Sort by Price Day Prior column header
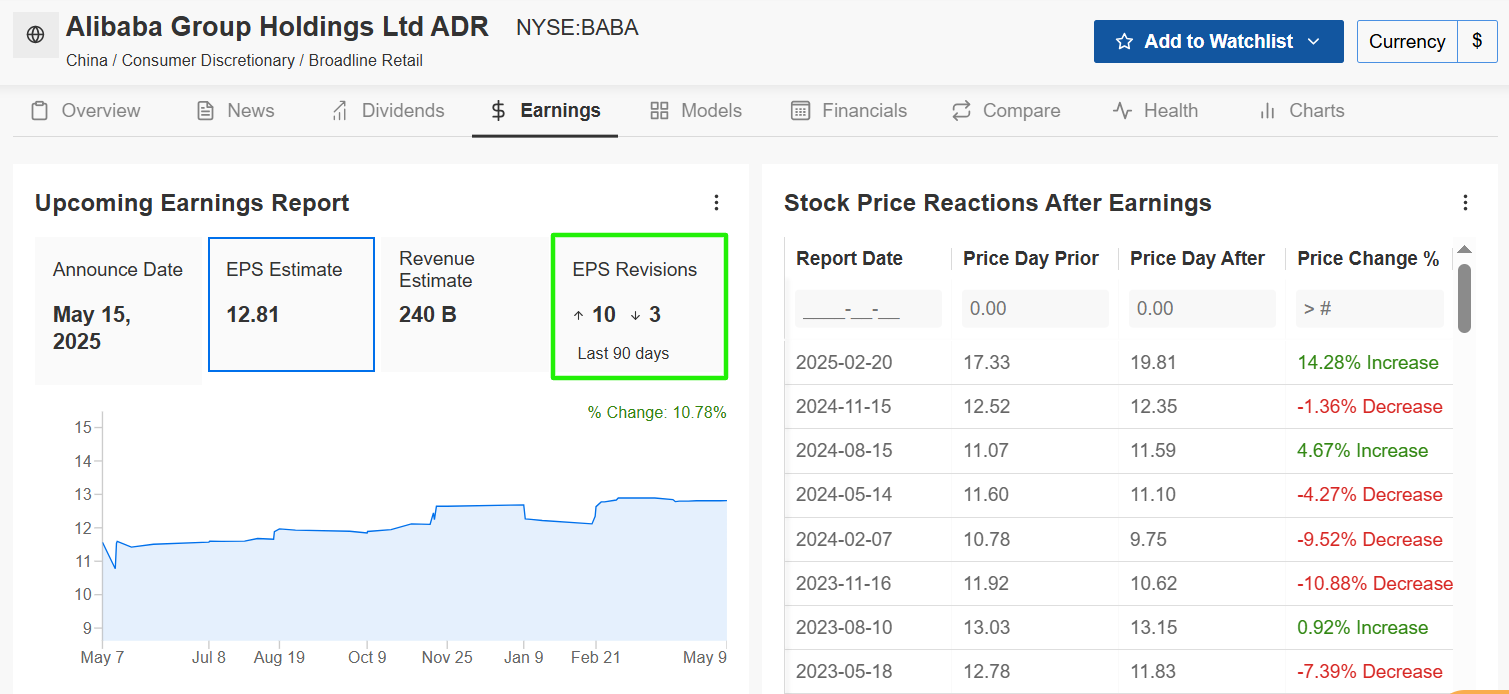Viewport: 1509px width, 694px height. coord(1031,259)
